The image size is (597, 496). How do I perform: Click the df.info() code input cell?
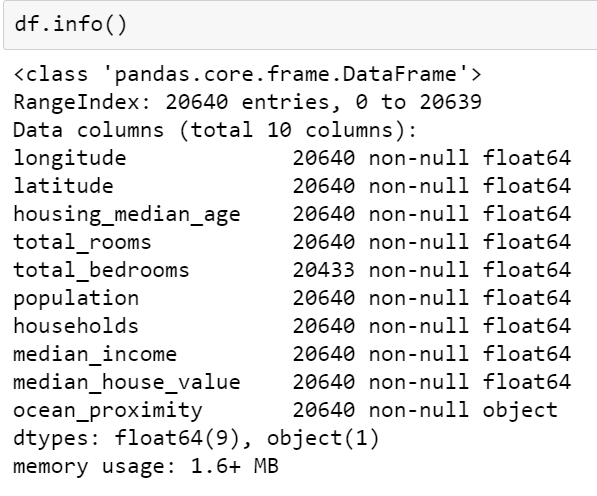point(300,25)
